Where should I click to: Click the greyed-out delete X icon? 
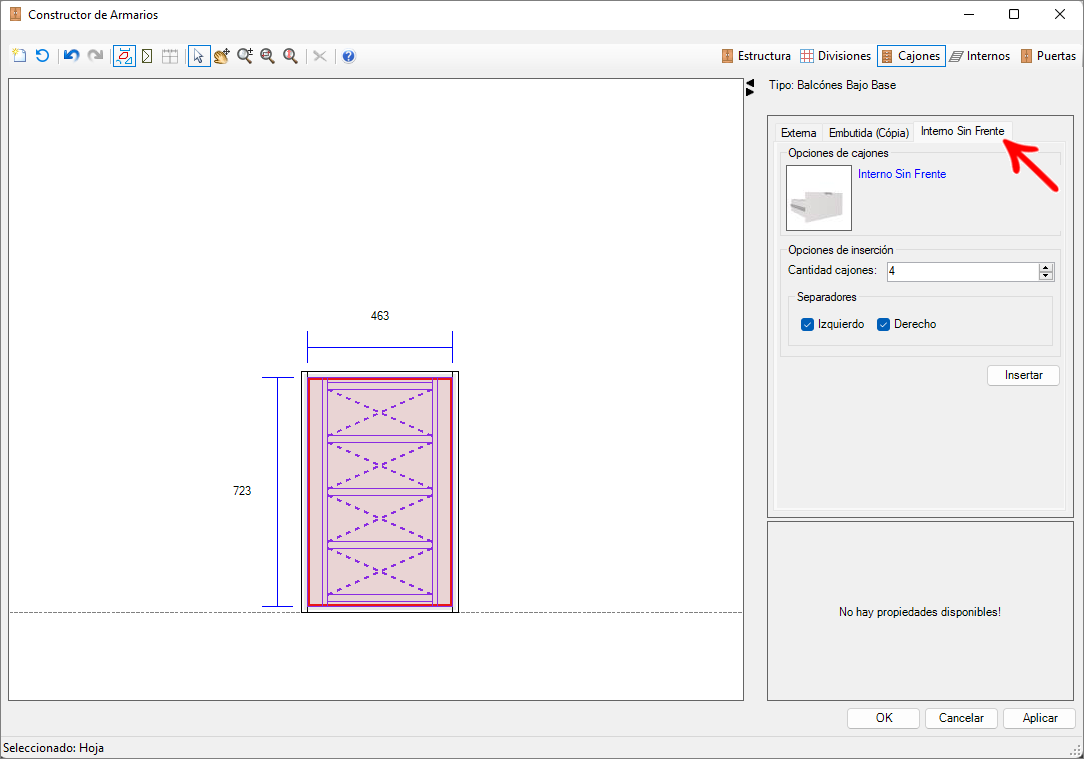[x=319, y=56]
